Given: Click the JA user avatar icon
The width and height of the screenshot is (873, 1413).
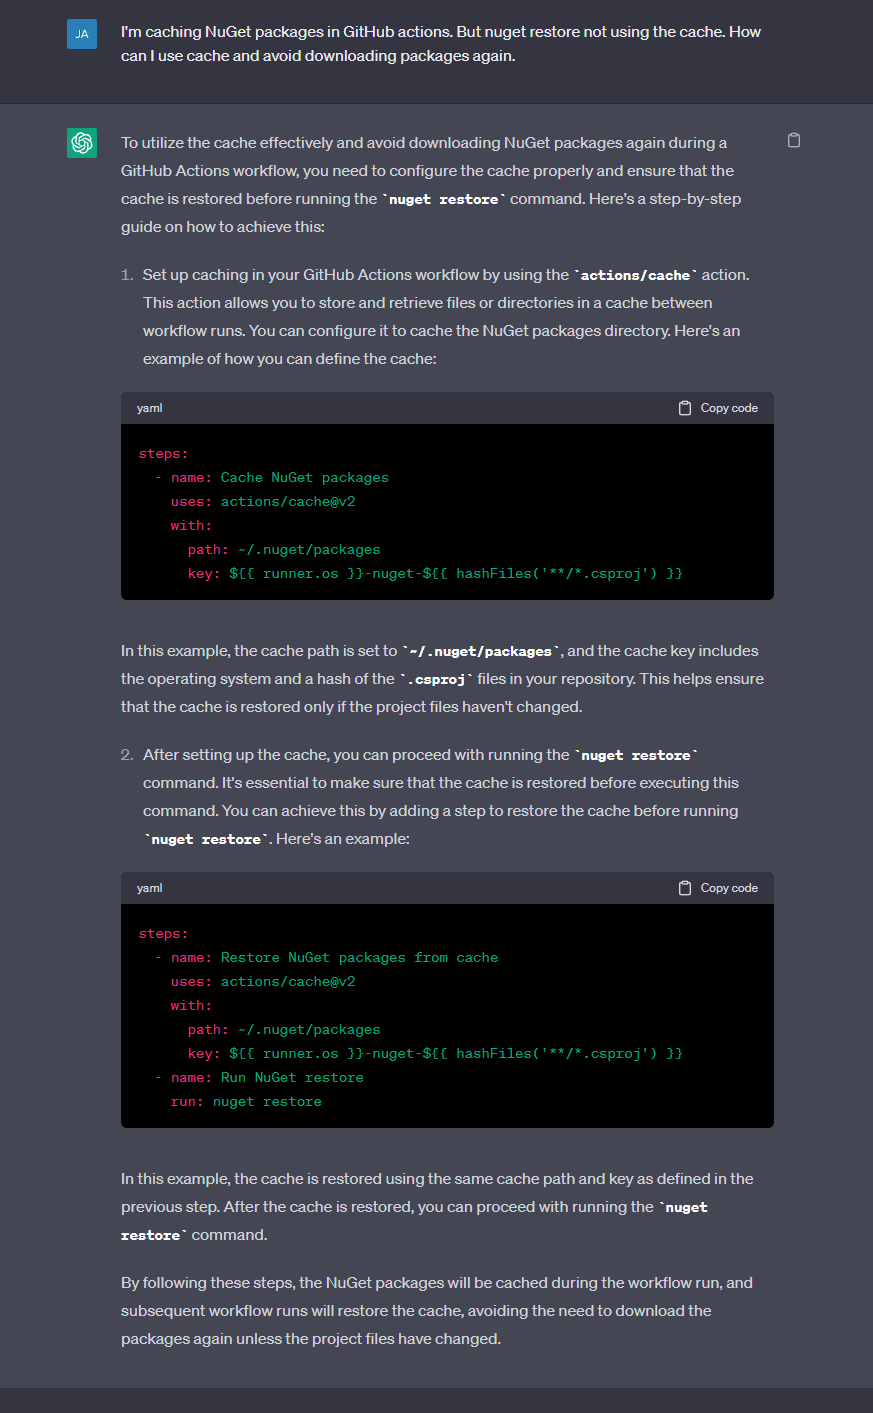Looking at the screenshot, I should (82, 34).
